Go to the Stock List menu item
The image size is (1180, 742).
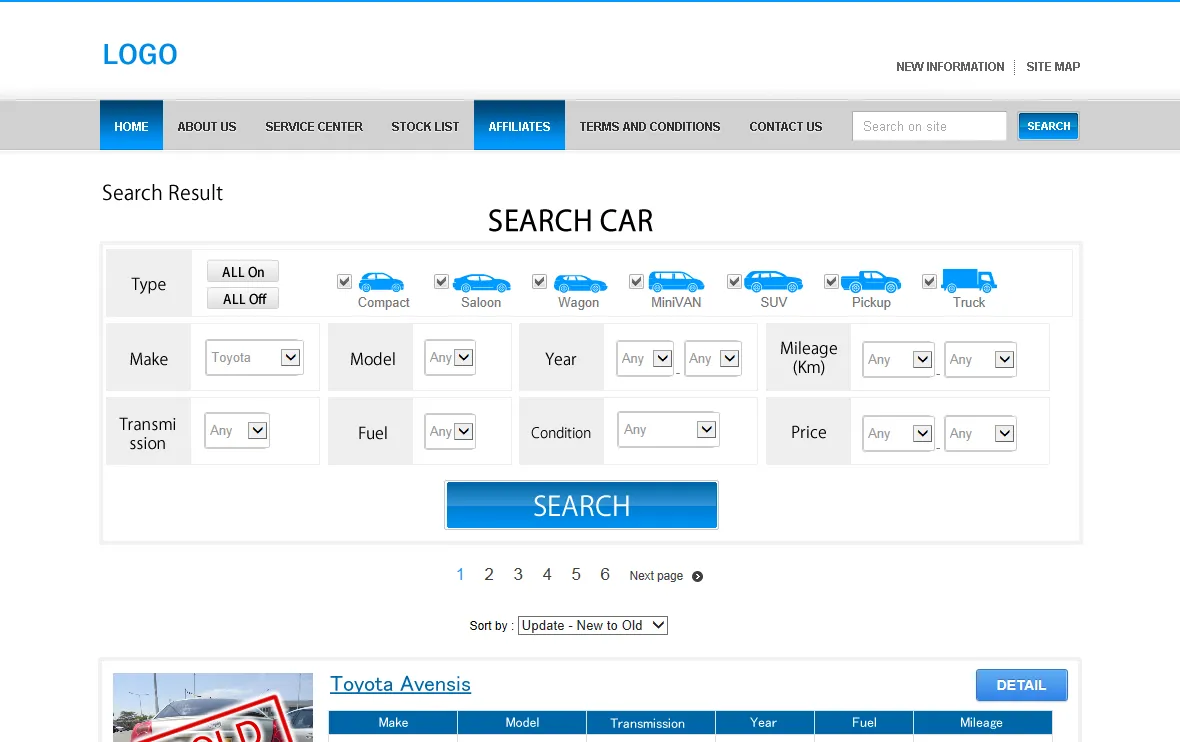(x=425, y=126)
